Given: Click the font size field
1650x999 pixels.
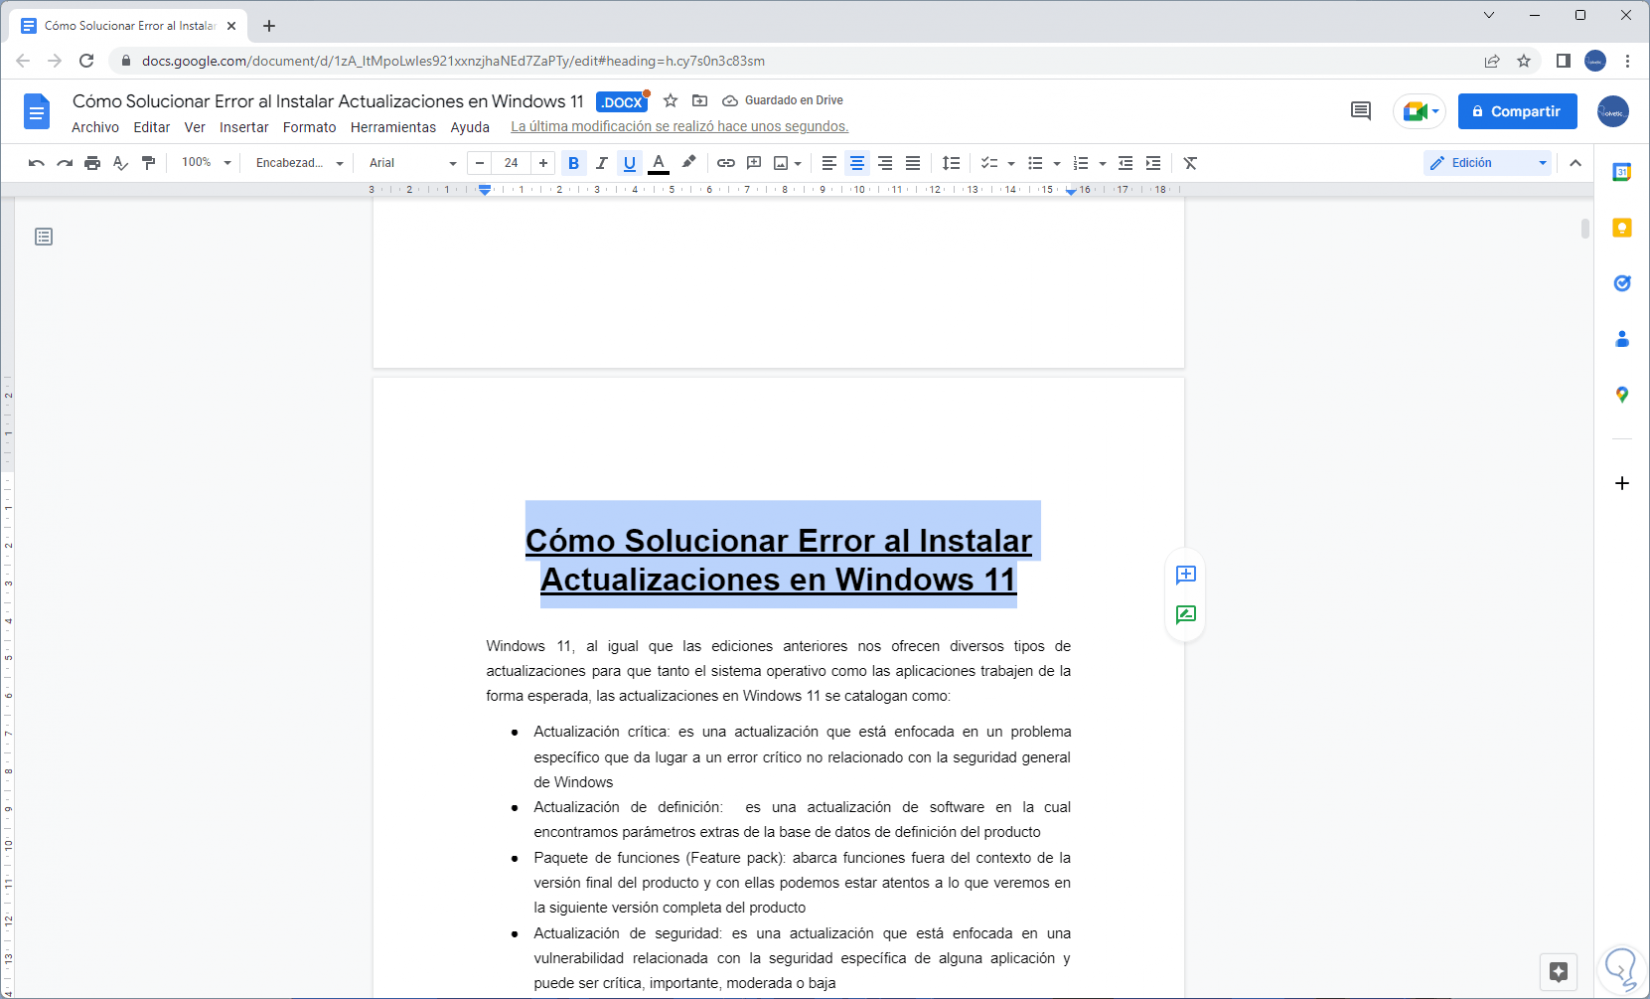Looking at the screenshot, I should click(x=511, y=163).
